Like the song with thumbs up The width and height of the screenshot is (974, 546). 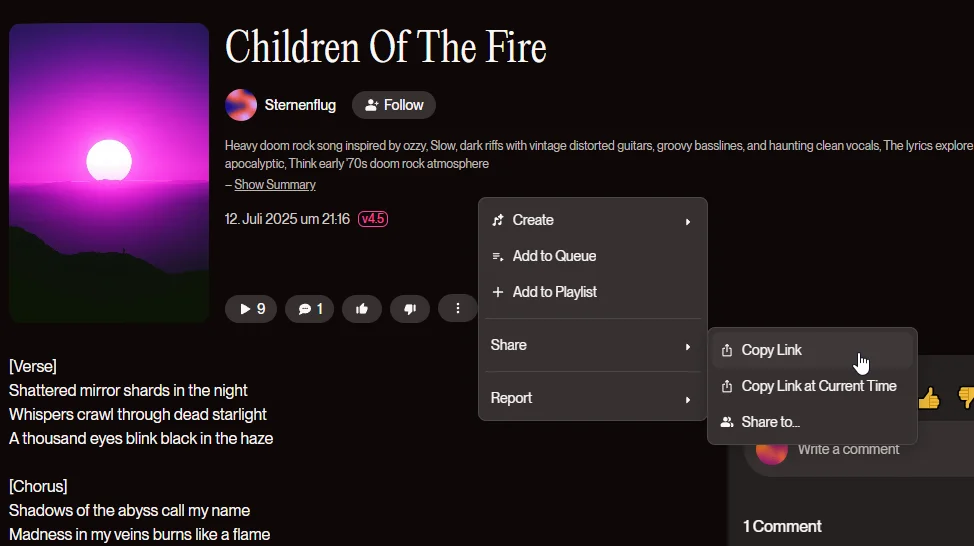pos(362,309)
